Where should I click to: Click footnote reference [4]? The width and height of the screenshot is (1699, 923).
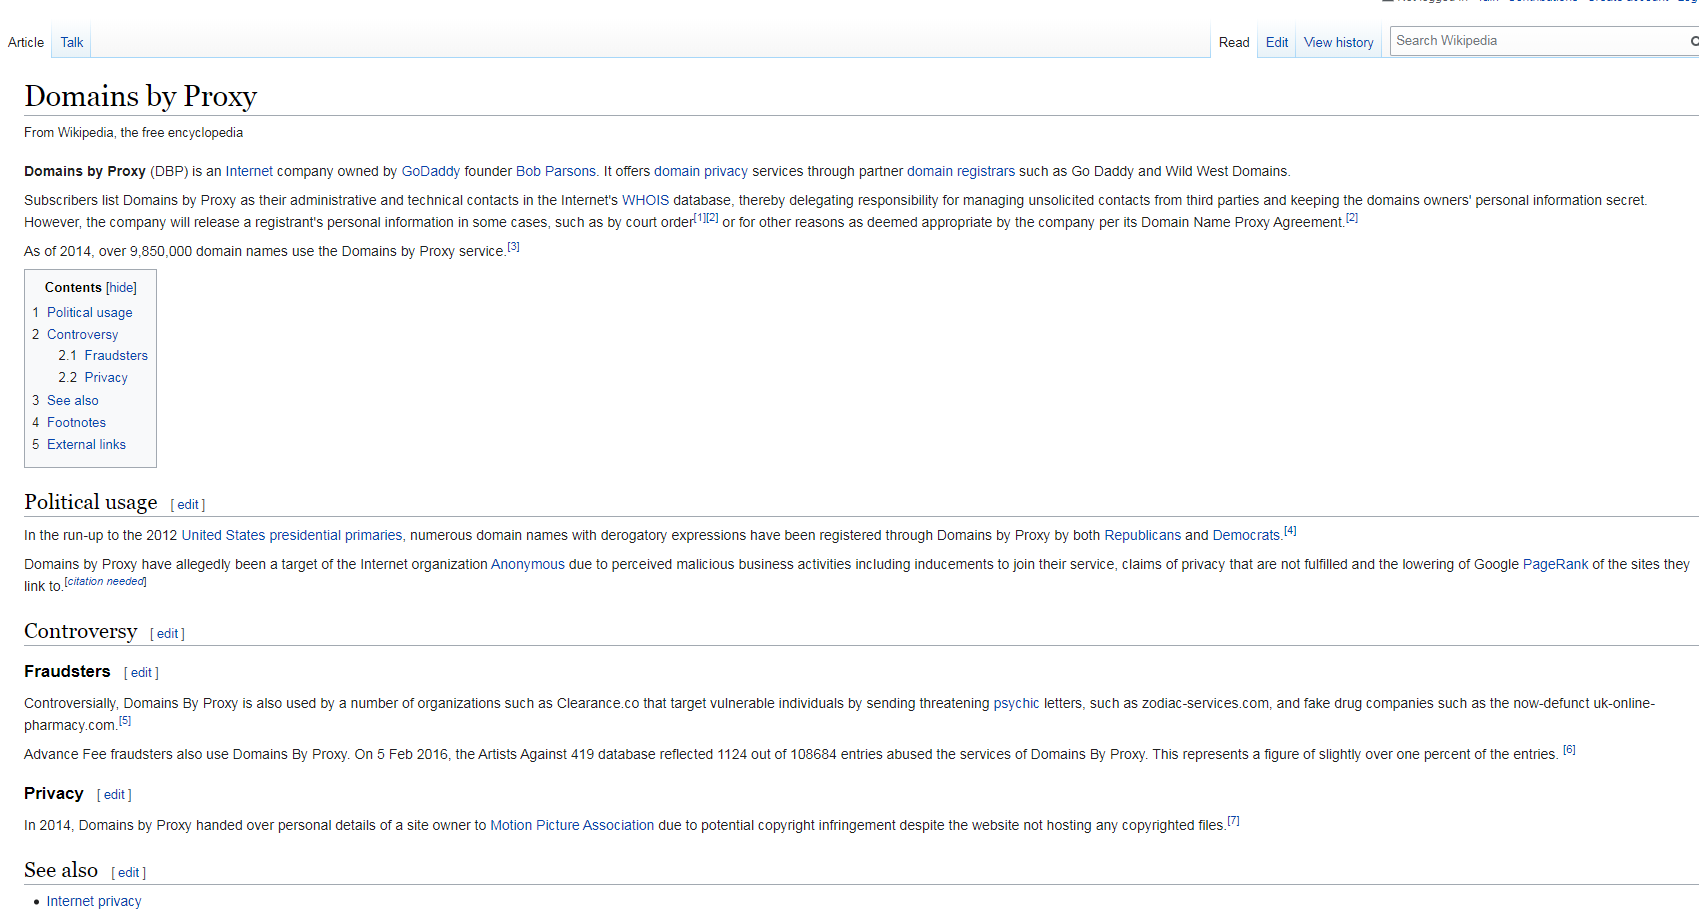(1290, 531)
